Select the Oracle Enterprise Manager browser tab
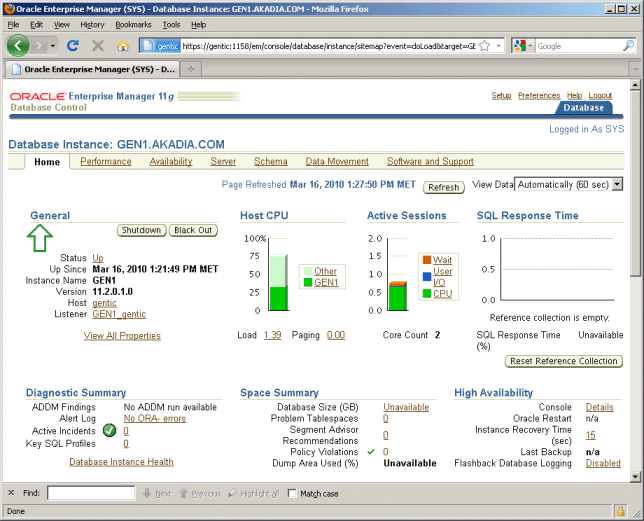The image size is (644, 521). (94, 69)
